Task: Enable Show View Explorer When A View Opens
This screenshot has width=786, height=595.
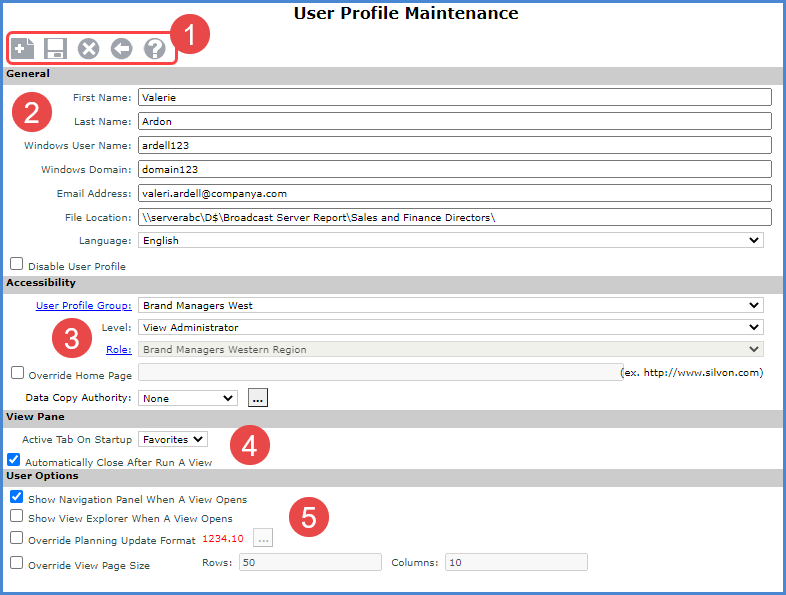Action: coord(17,517)
